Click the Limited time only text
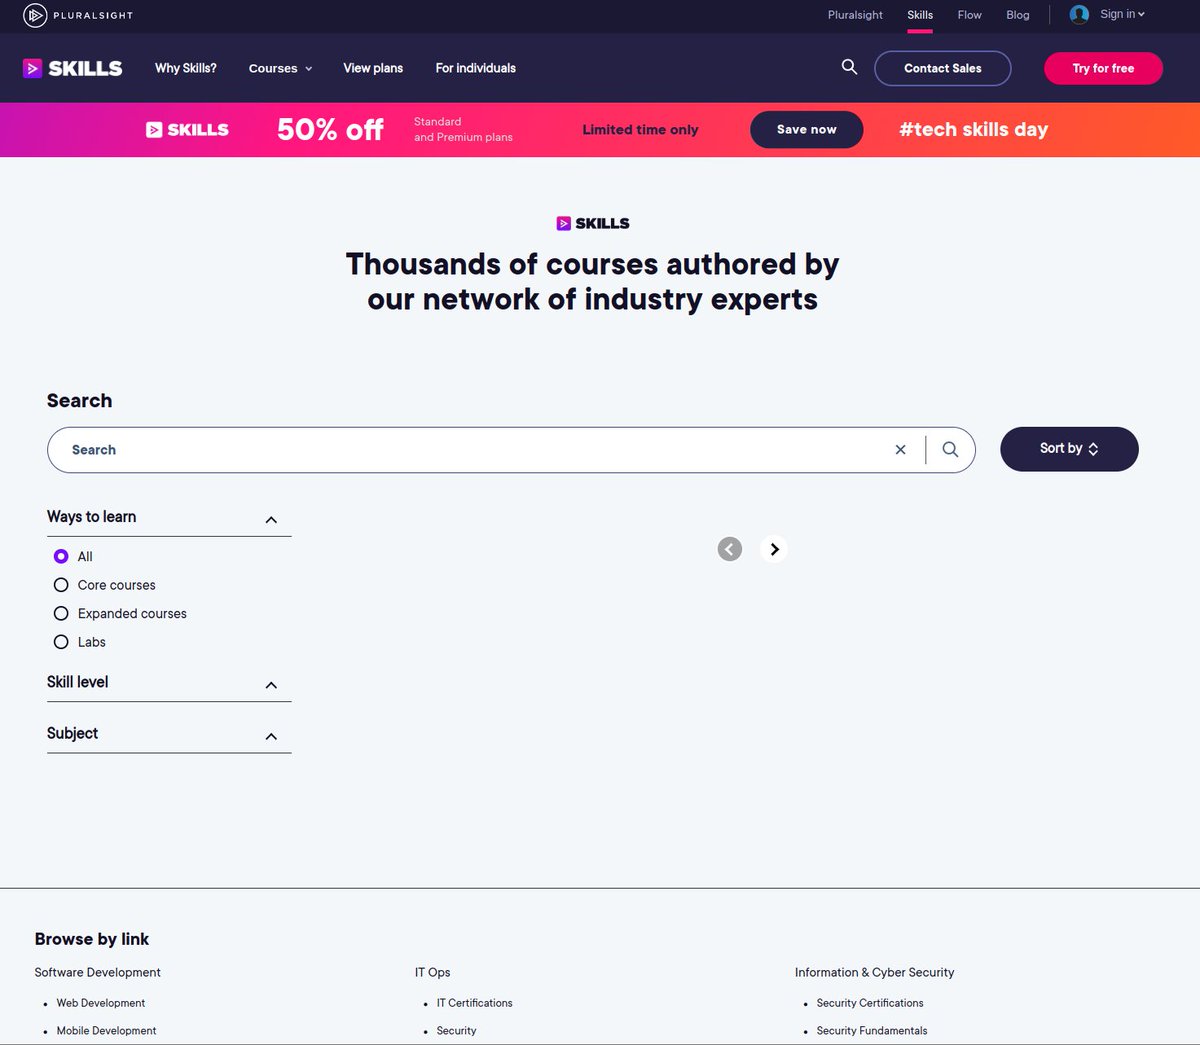This screenshot has height=1045, width=1200. click(x=640, y=130)
